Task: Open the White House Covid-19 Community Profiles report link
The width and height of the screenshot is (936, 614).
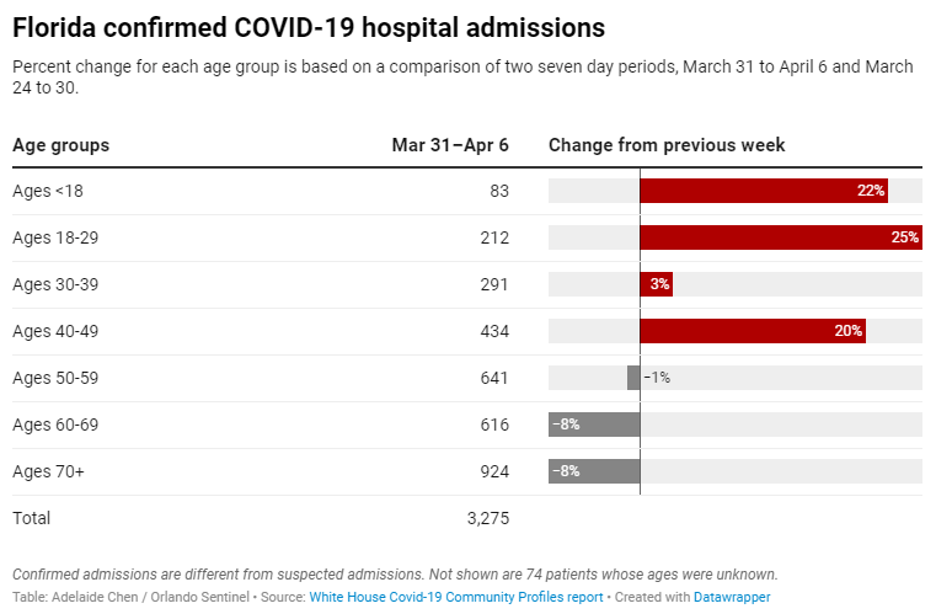Action: tap(456, 597)
